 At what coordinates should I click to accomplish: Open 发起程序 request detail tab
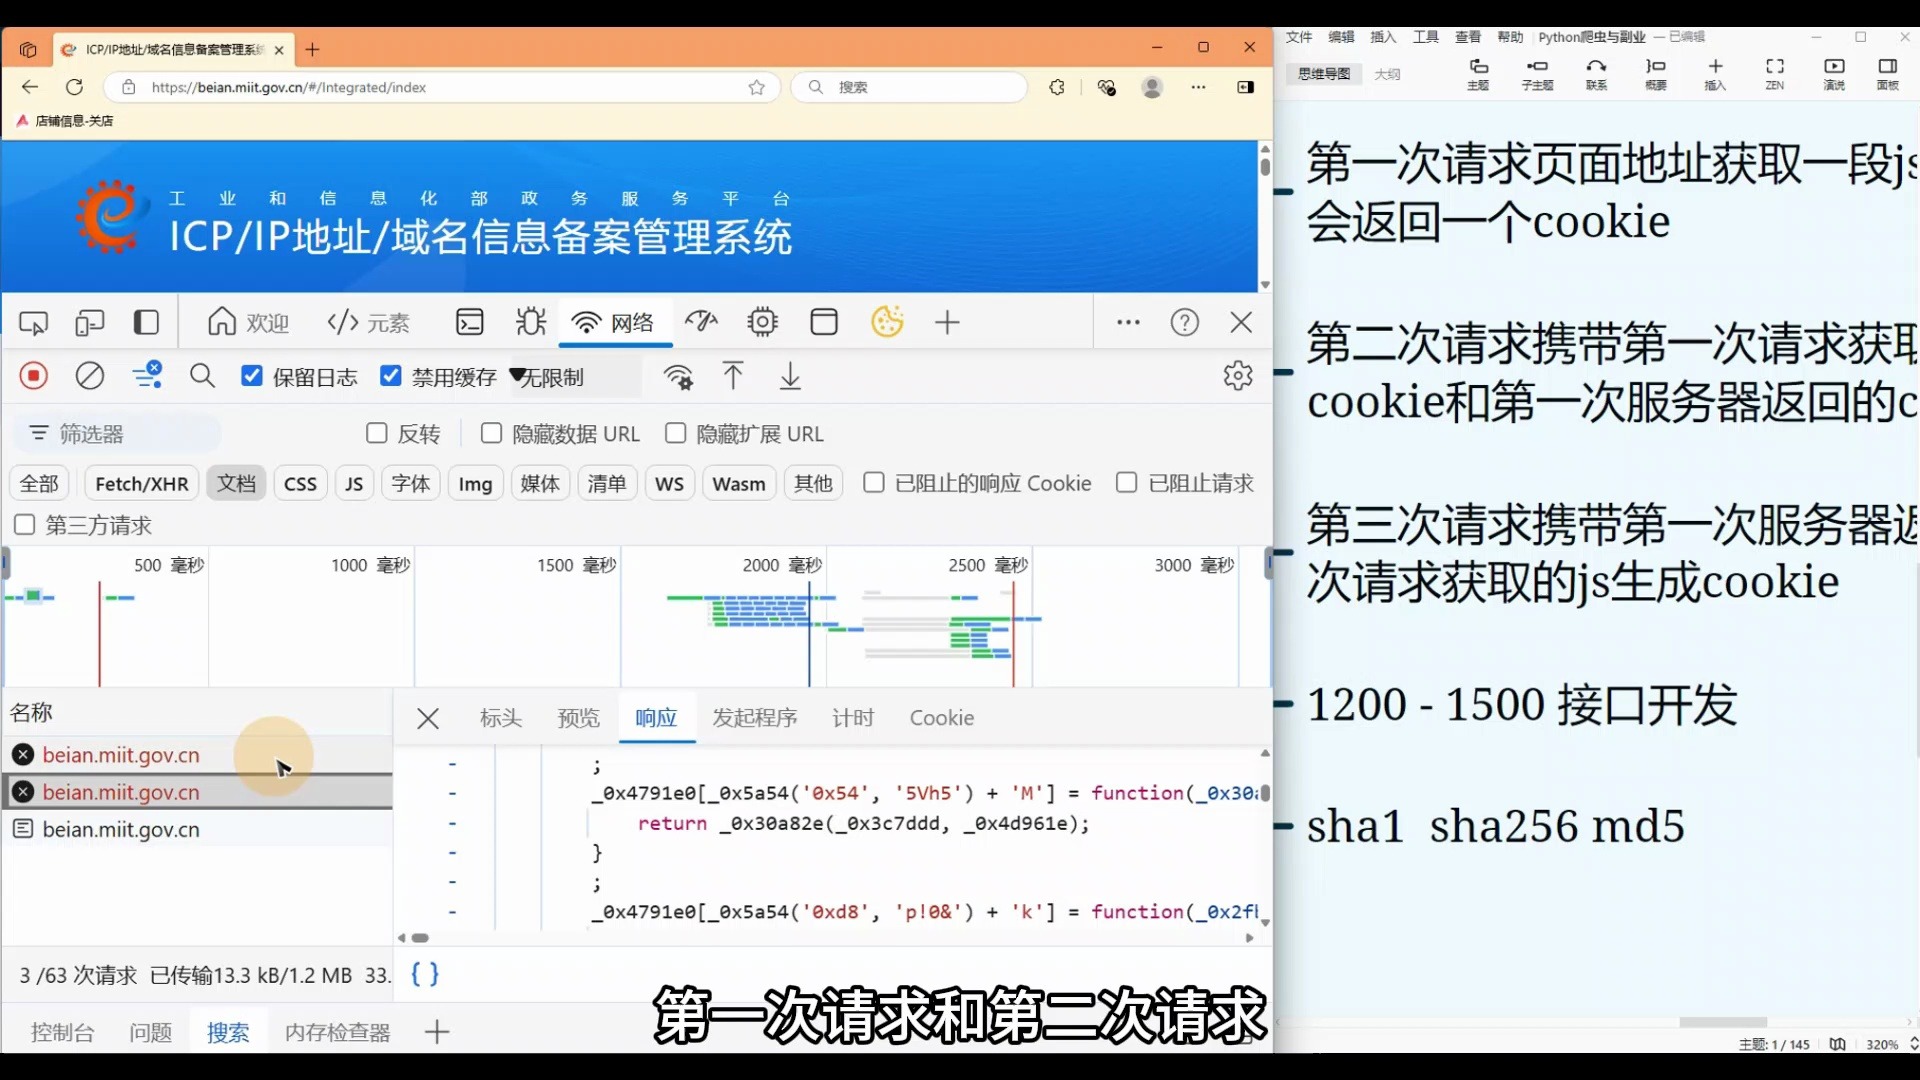755,718
